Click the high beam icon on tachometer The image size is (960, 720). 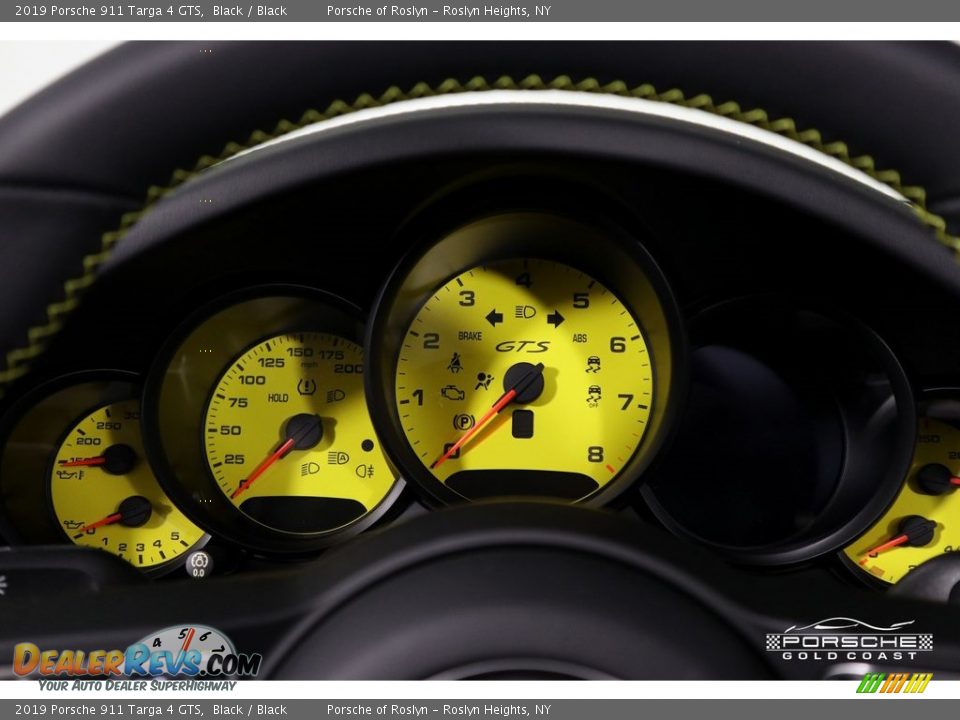pyautogui.click(x=525, y=312)
